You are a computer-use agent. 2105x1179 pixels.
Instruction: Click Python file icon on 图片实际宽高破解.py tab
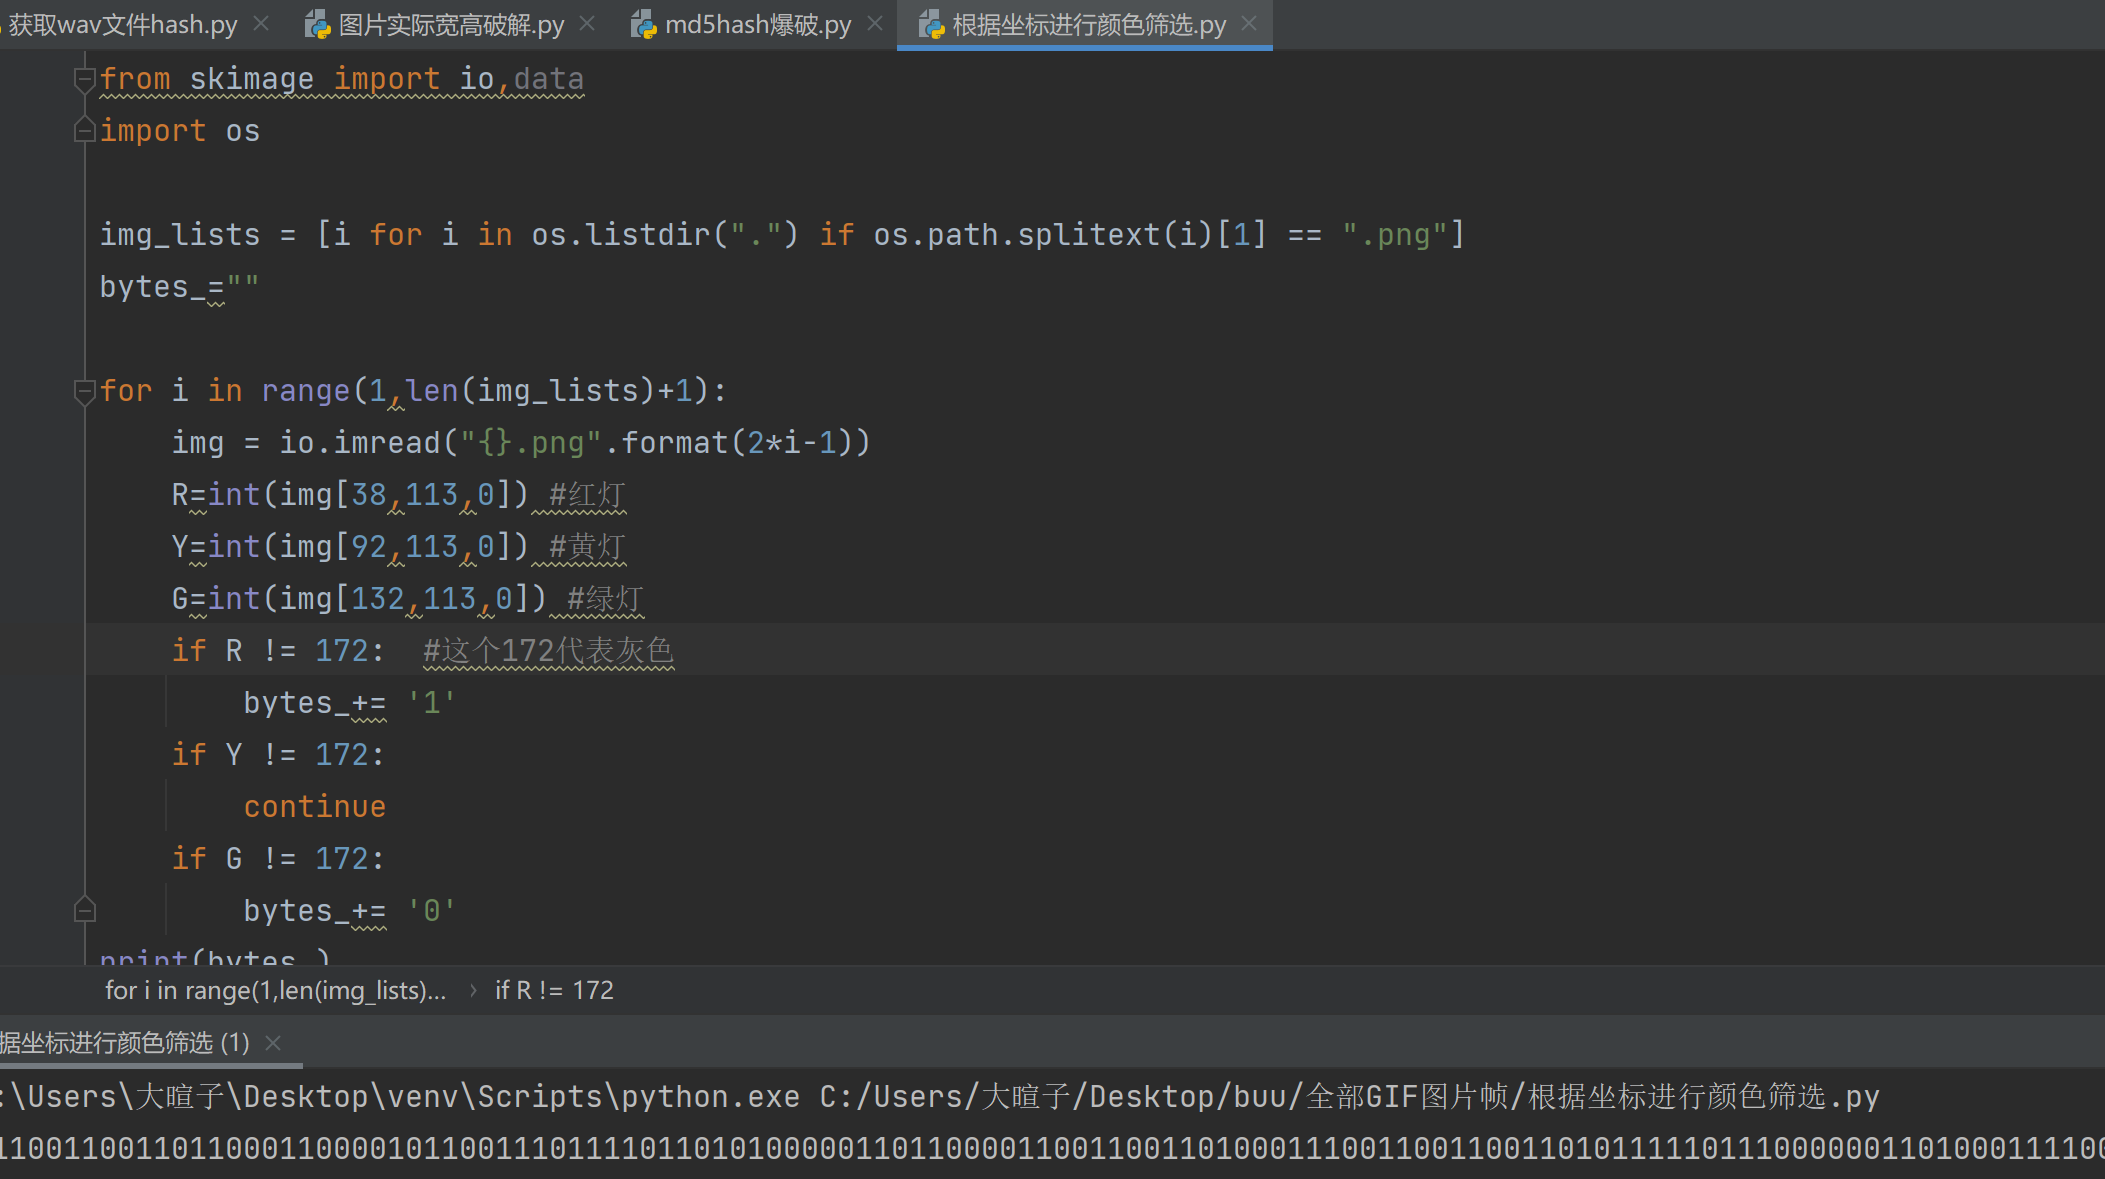(x=317, y=24)
